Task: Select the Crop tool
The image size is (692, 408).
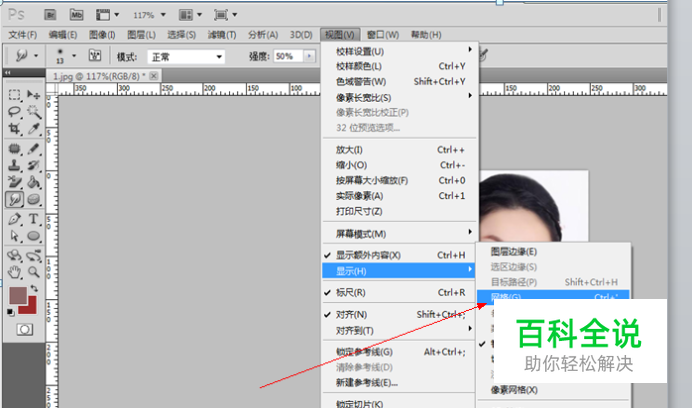Action: point(14,128)
